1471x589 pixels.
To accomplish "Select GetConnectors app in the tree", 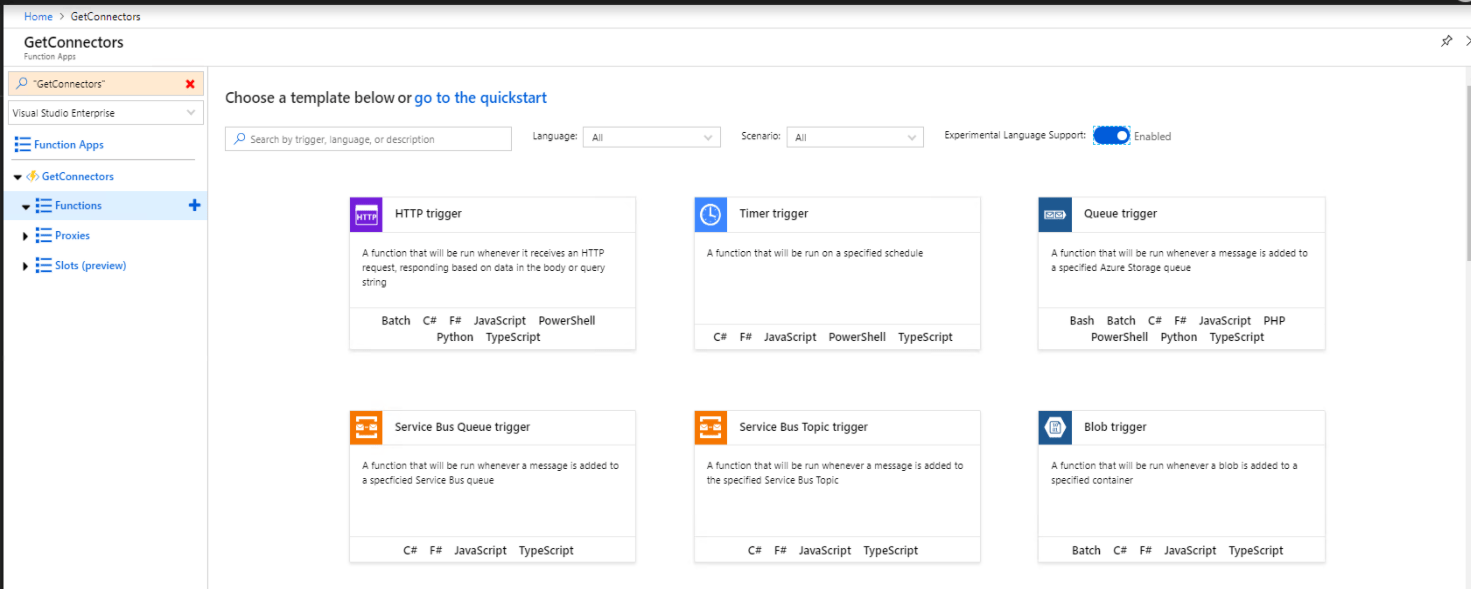I will click(x=78, y=176).
